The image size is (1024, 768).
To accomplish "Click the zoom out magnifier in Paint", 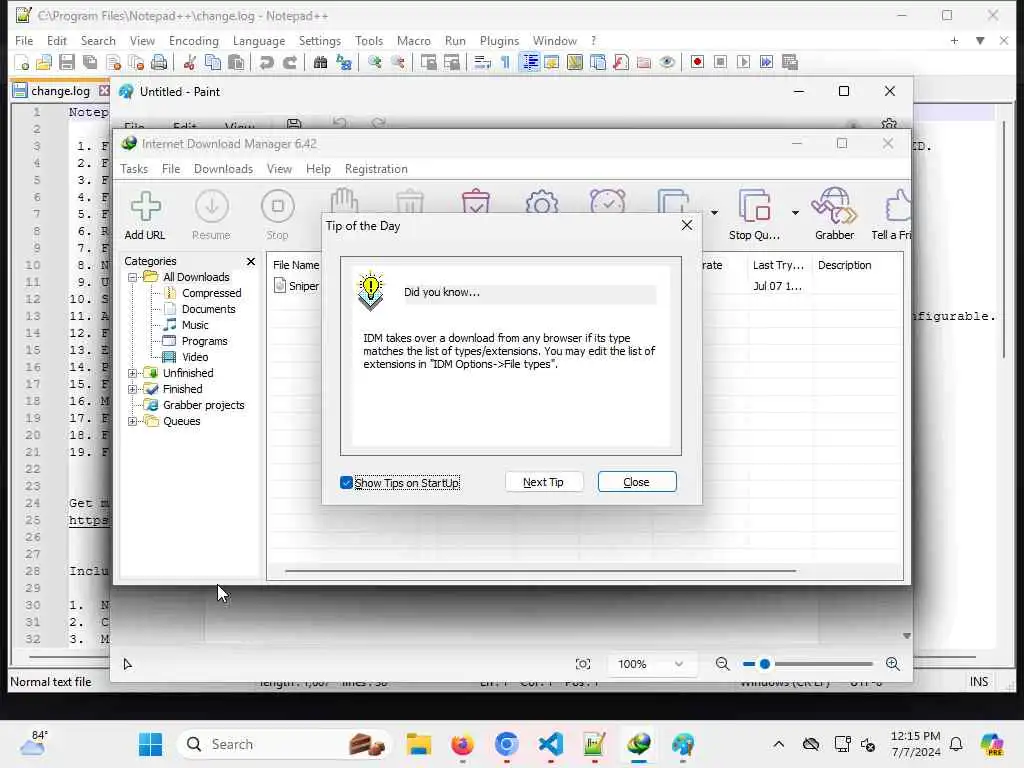I will point(722,664).
